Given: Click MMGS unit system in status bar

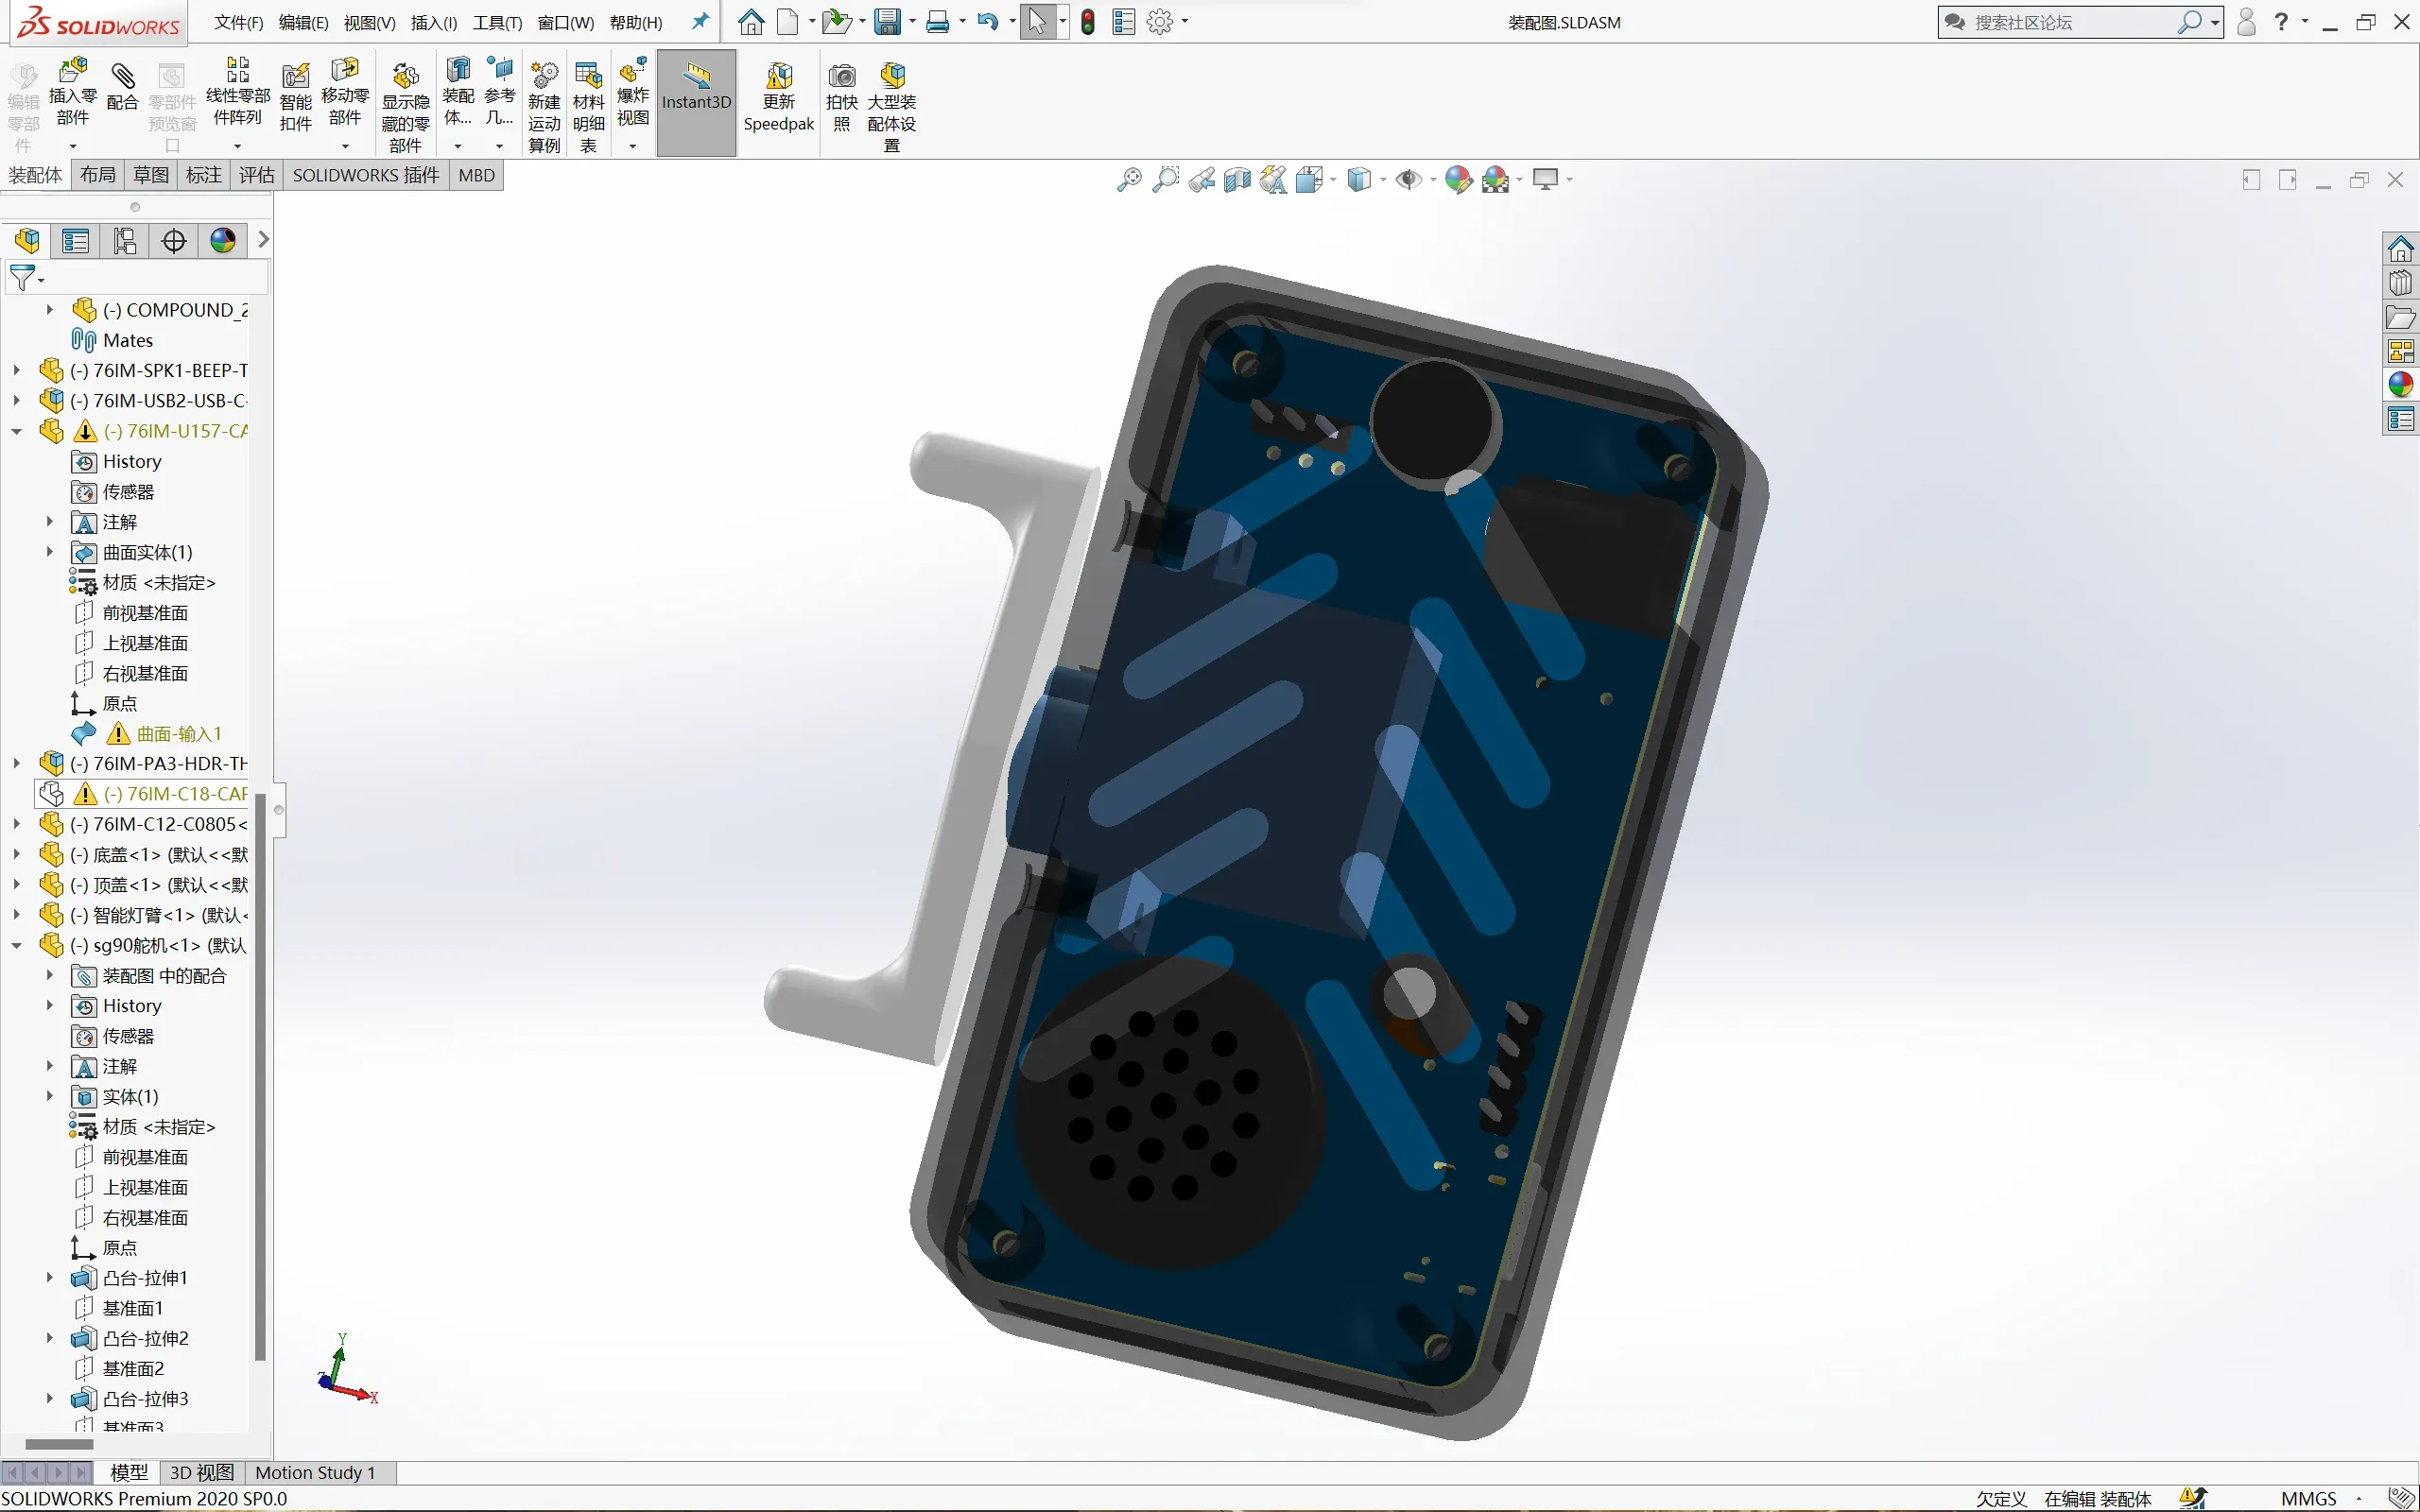Looking at the screenshot, I should [x=2308, y=1499].
